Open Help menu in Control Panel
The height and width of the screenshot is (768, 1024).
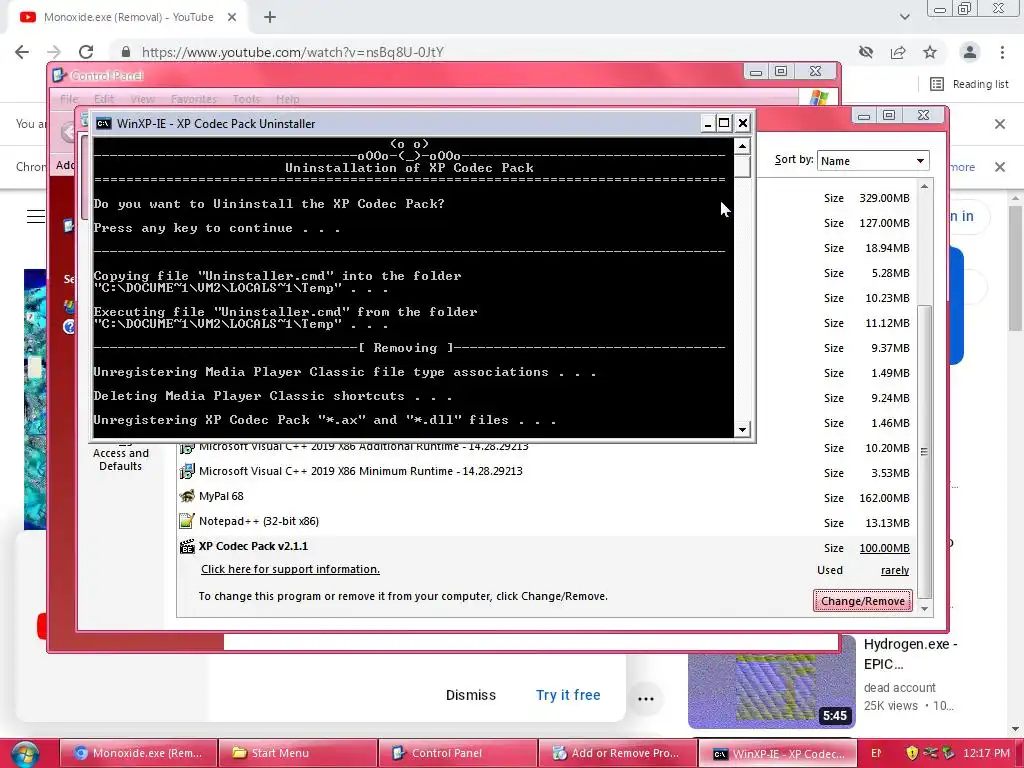coord(287,99)
